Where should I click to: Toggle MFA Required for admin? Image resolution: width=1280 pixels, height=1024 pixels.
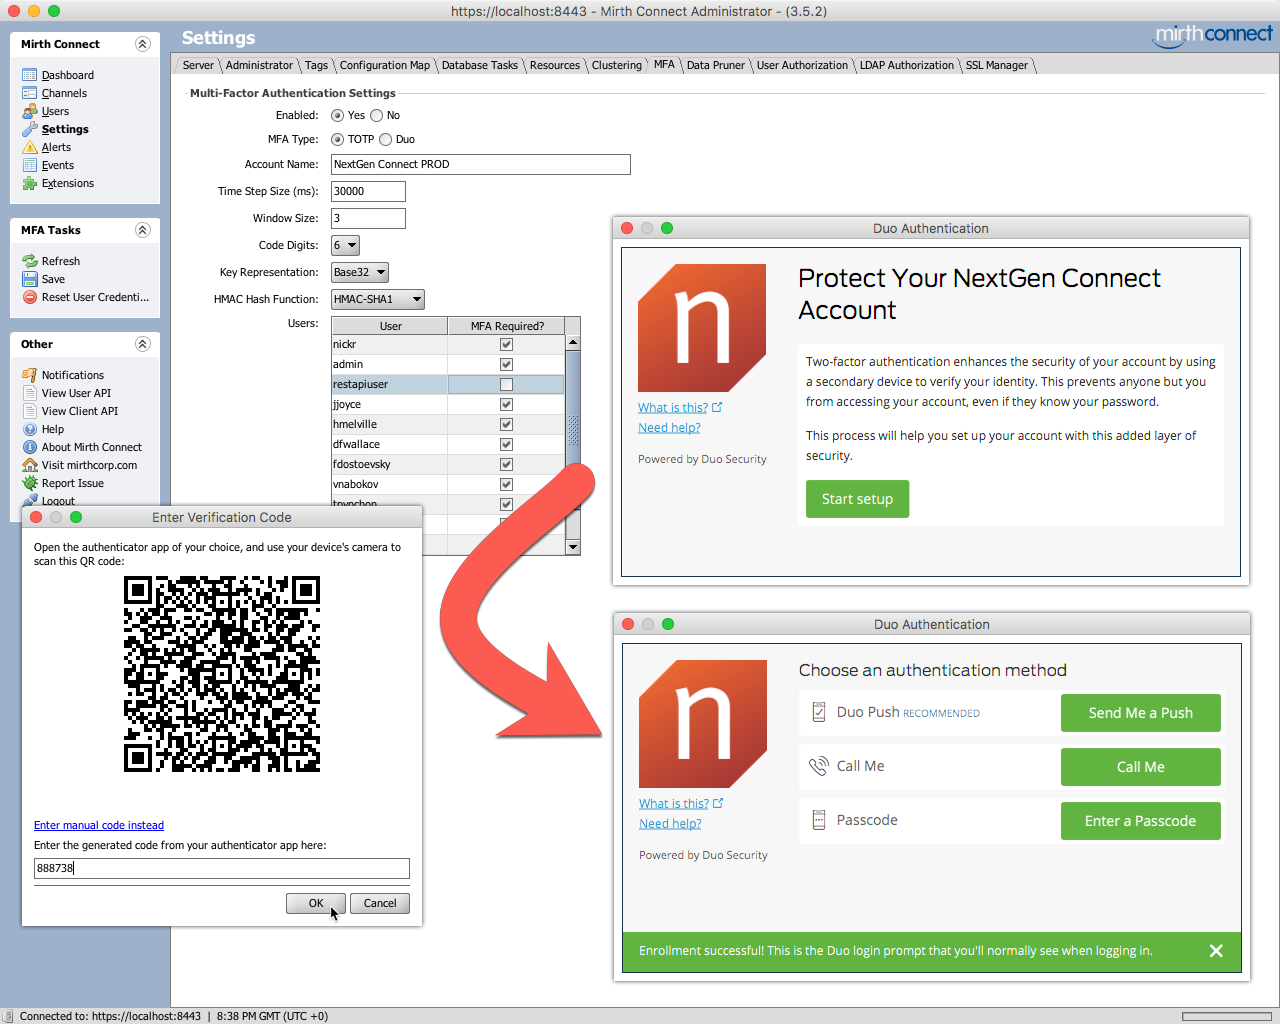(506, 364)
